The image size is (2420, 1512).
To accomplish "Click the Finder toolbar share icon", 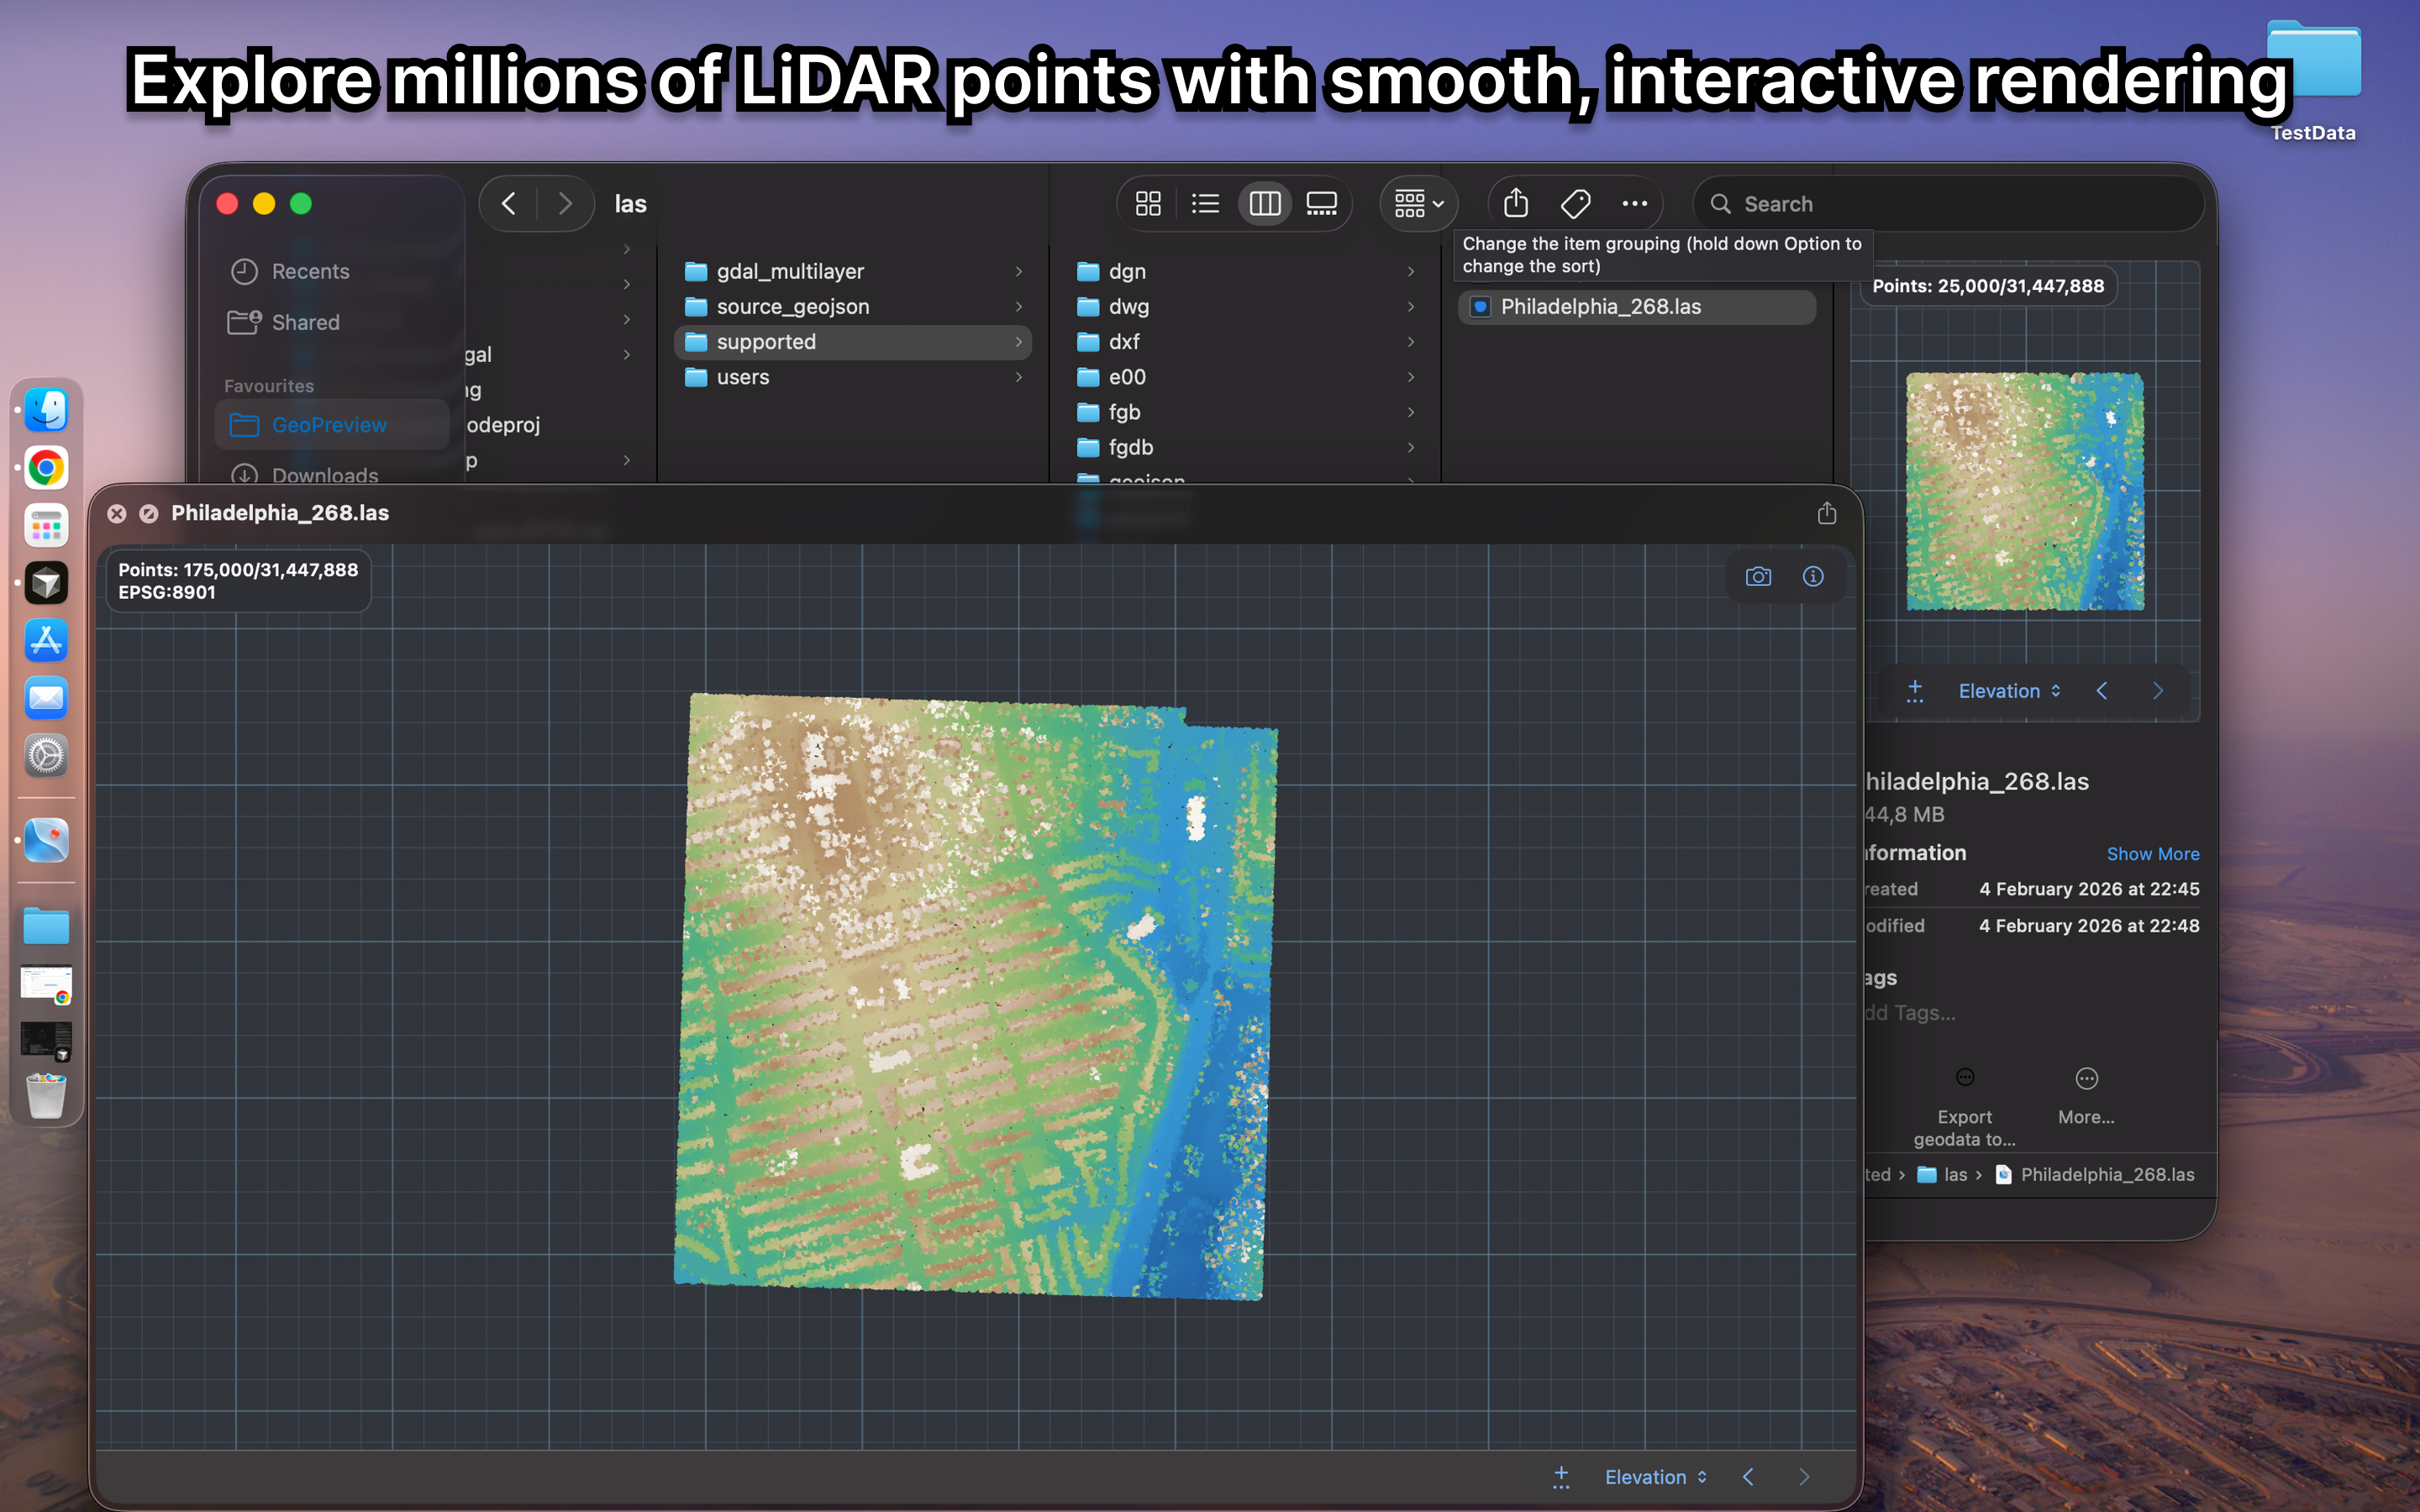I will tap(1515, 204).
